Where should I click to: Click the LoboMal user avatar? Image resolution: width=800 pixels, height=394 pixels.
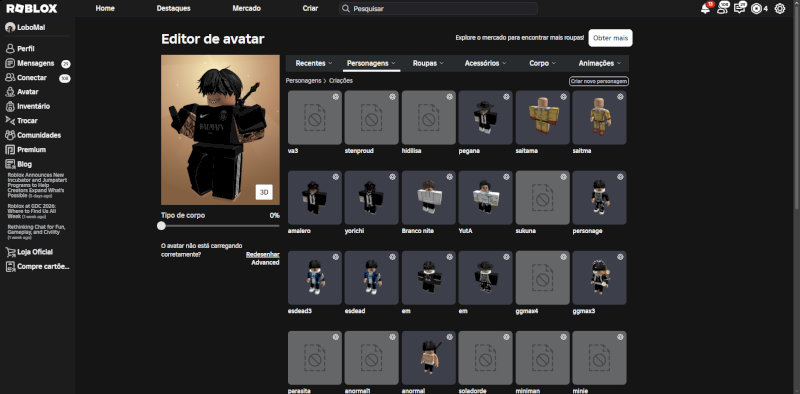[10, 28]
